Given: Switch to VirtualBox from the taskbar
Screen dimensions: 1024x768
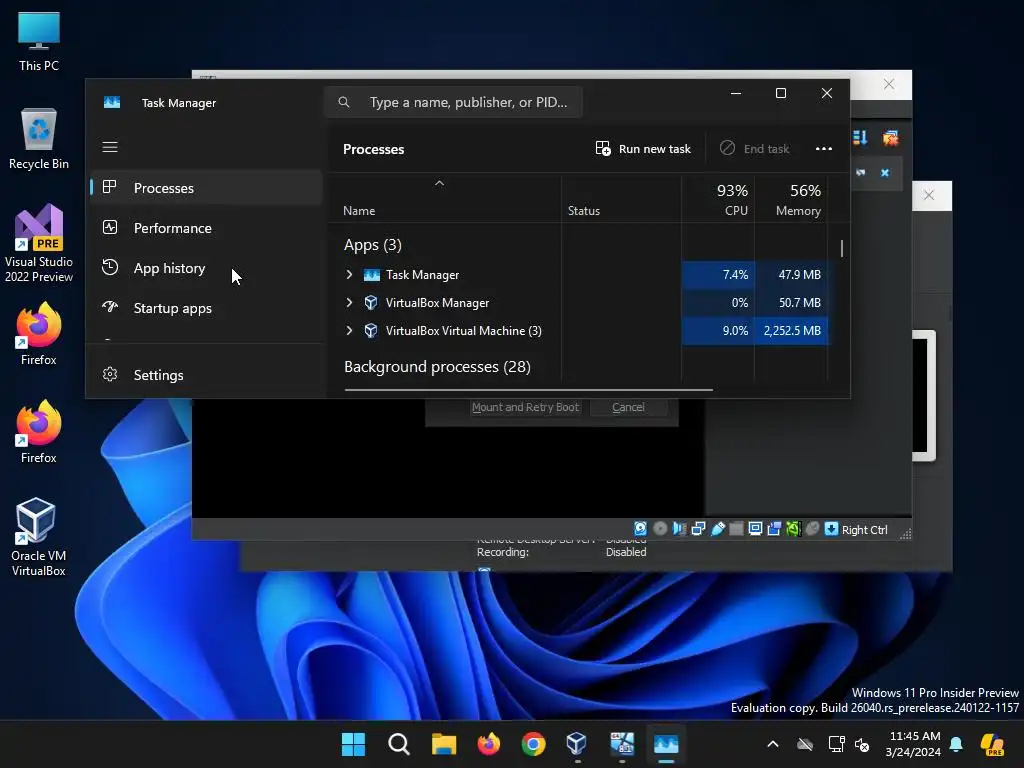Looking at the screenshot, I should click(x=577, y=744).
